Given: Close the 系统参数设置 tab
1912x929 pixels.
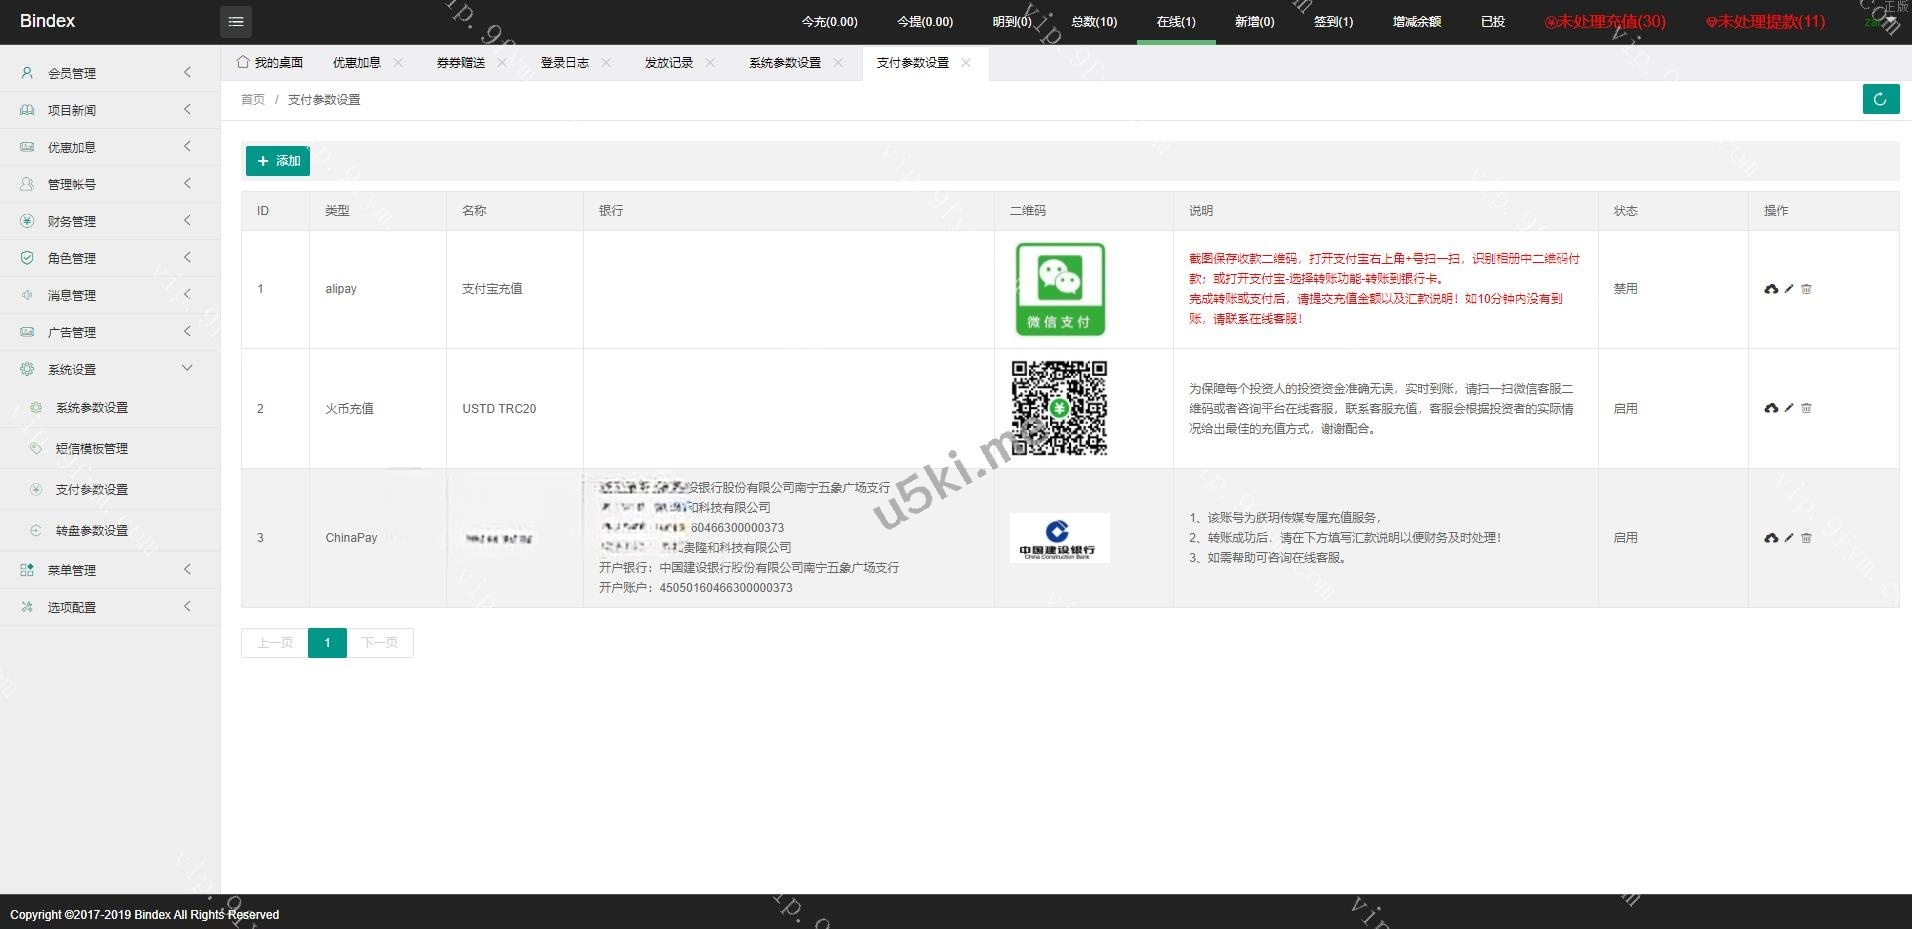Looking at the screenshot, I should pos(838,63).
